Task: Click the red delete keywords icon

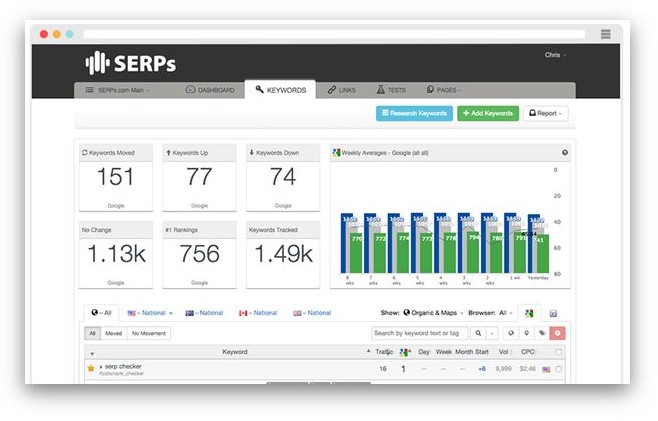Action: (557, 333)
